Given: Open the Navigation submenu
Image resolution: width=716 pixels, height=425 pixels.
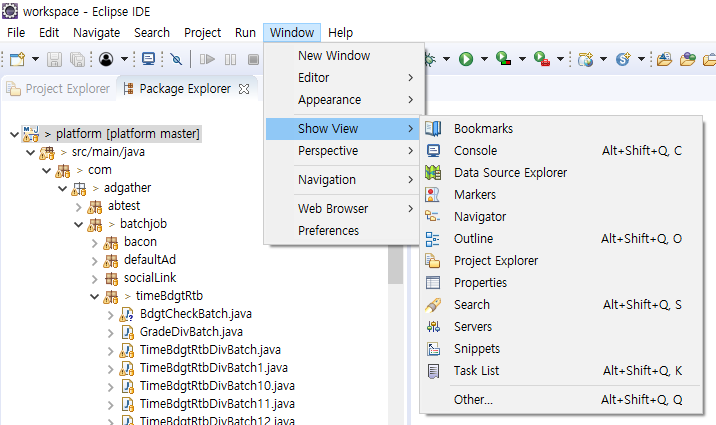Looking at the screenshot, I should [x=342, y=180].
